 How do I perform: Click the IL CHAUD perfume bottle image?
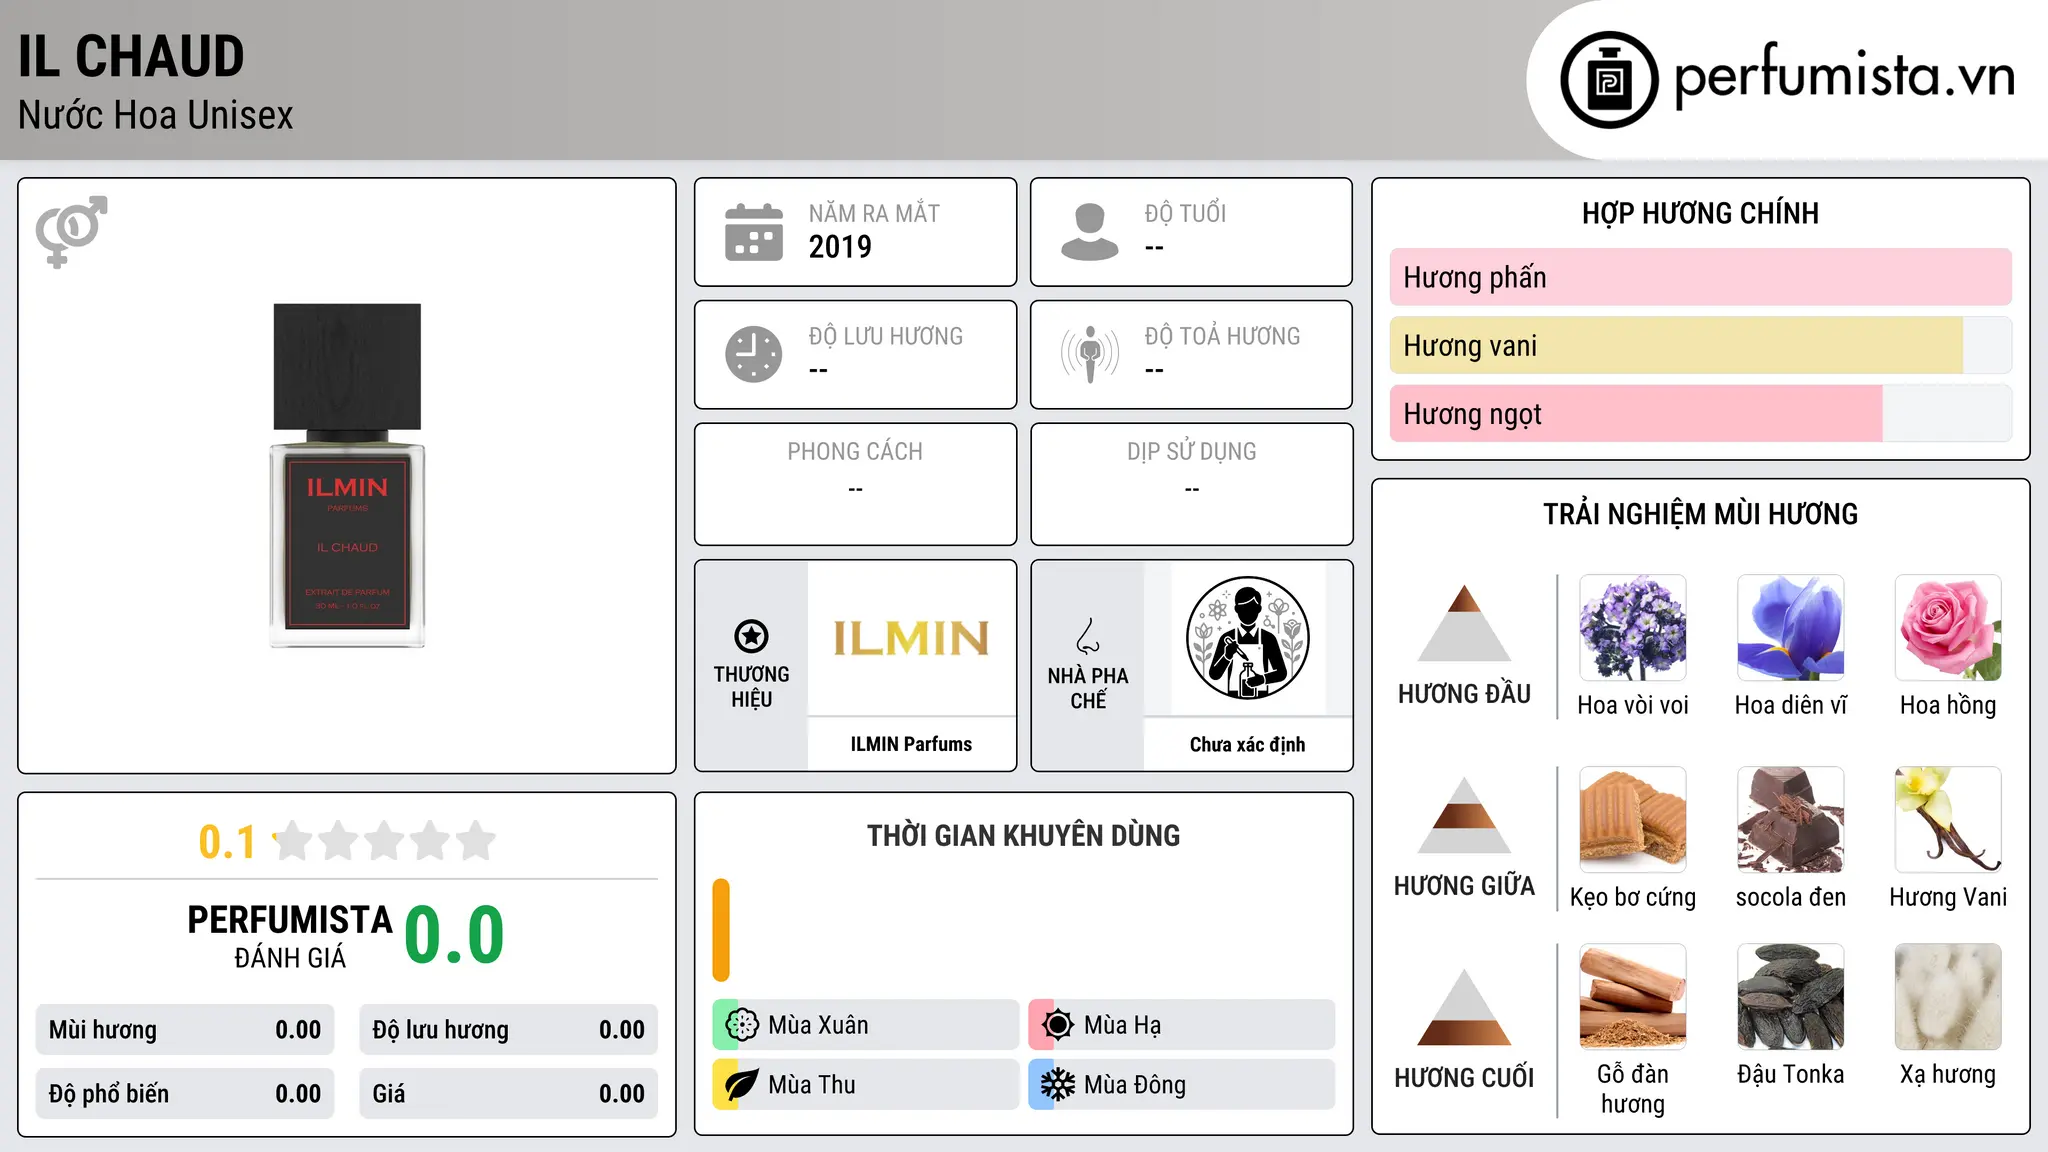point(347,476)
